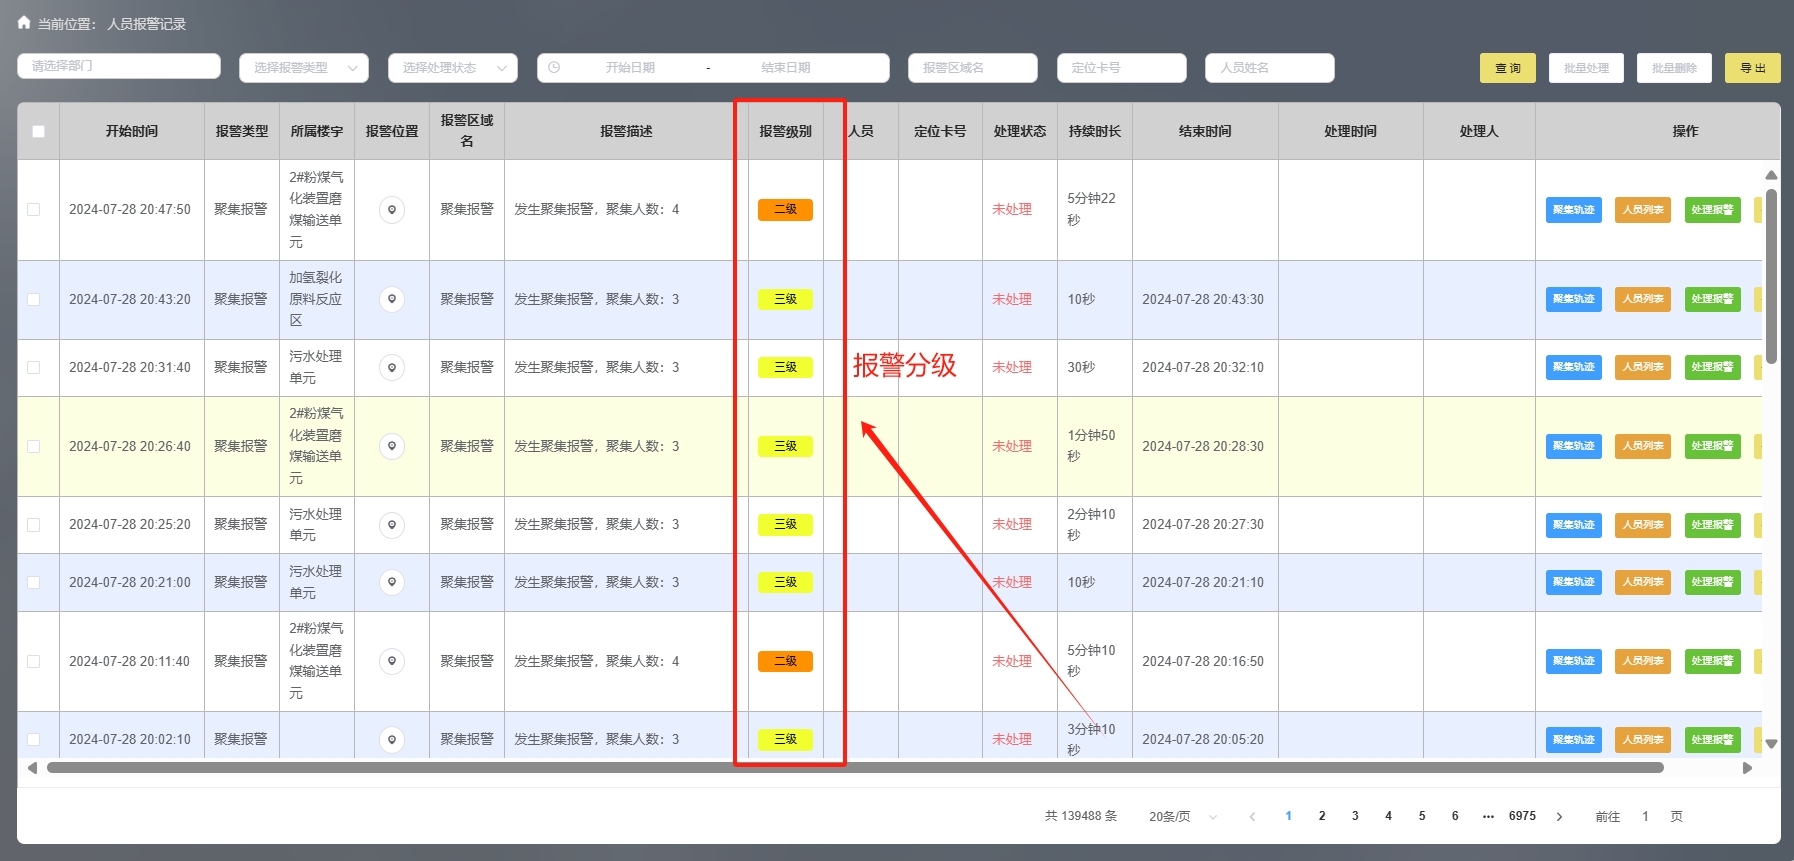Open the 选择报警类型 dropdown
Viewport: 1794px width, 861px height.
(x=304, y=68)
